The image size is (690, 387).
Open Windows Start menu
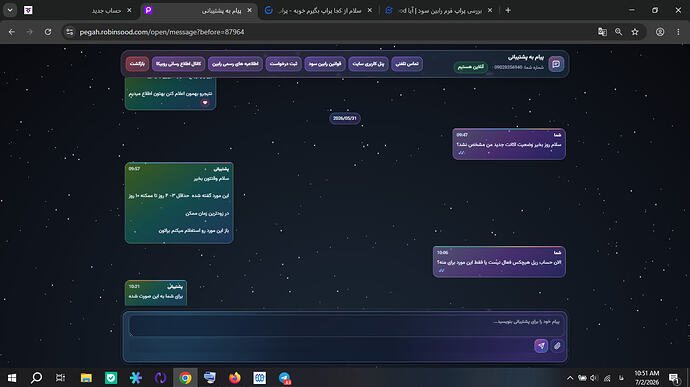click(12, 378)
